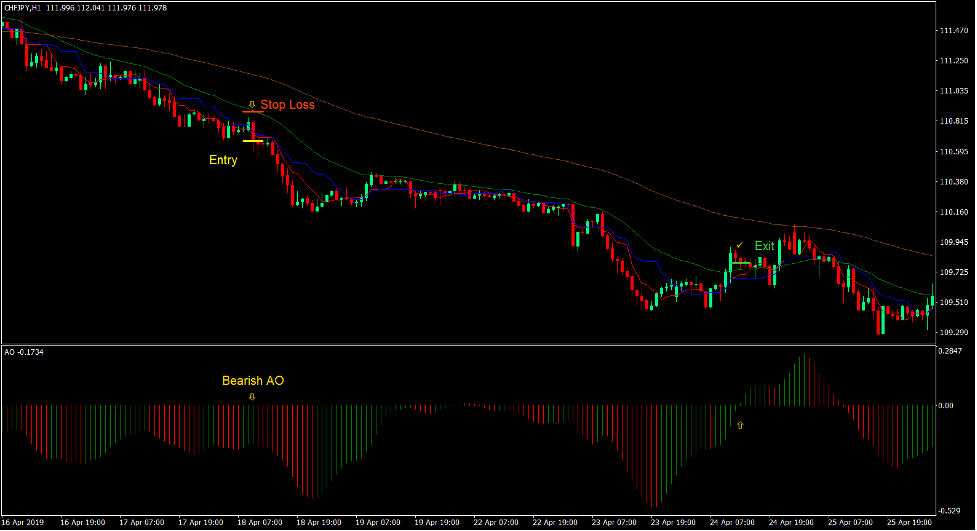The width and height of the screenshot is (977, 531).
Task: Click the 25 Apr 19:00 time label
Action: (910, 522)
